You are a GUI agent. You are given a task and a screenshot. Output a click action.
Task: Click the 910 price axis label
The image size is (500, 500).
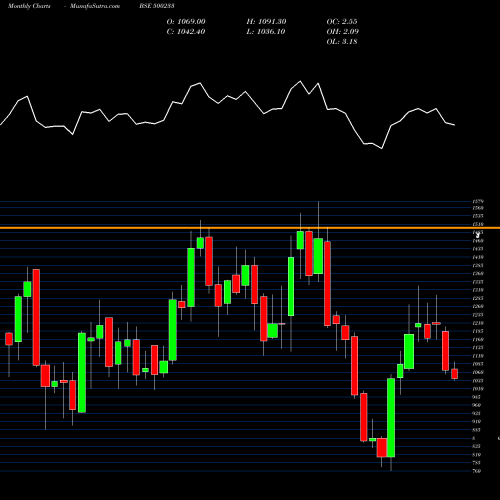pyautogui.click(x=477, y=422)
